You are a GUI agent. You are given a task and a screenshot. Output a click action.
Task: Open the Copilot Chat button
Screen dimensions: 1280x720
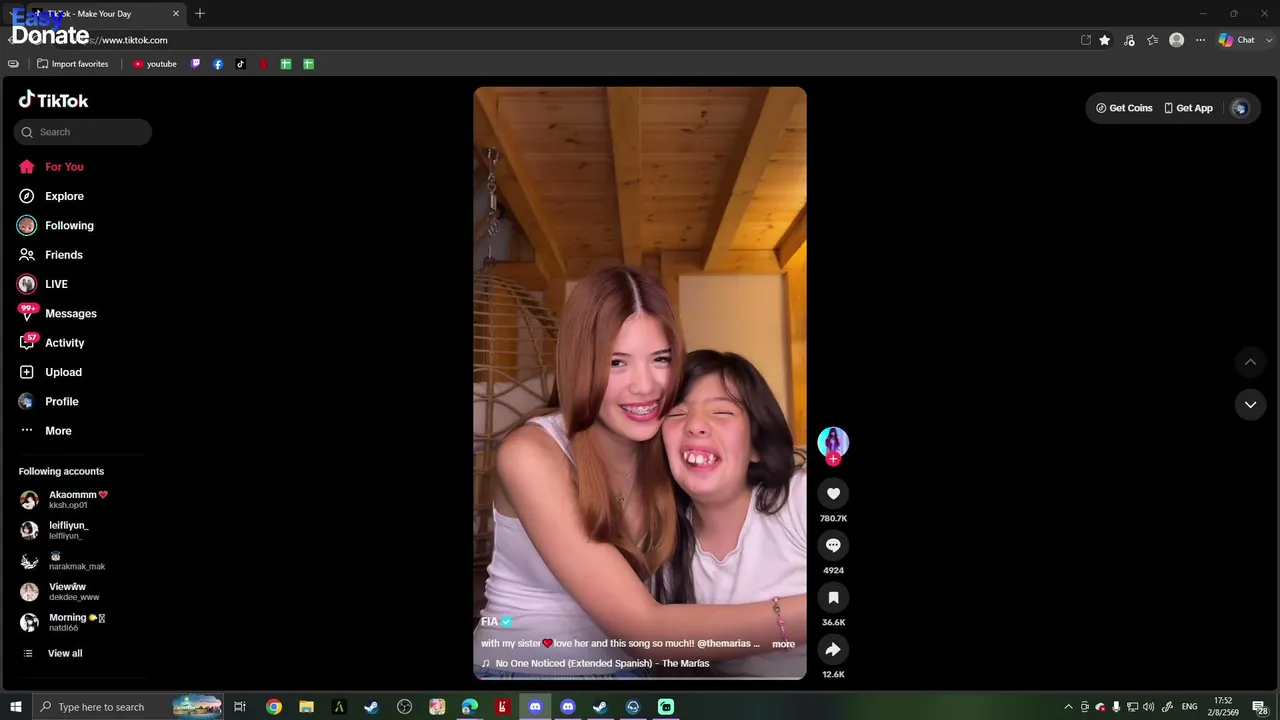coord(1237,40)
